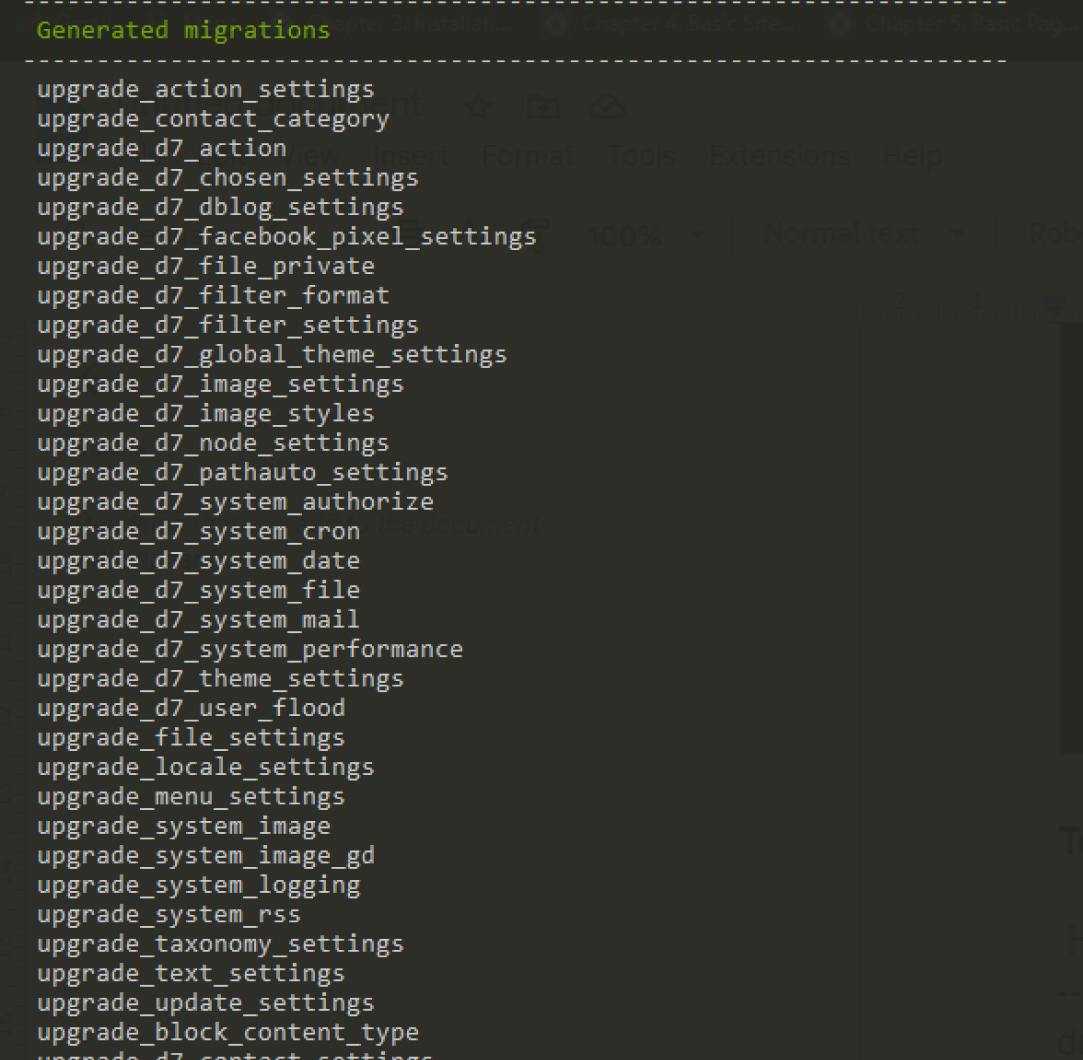The height and width of the screenshot is (1060, 1083).
Task: Open the zoom 100% dropdown
Action: click(647, 236)
